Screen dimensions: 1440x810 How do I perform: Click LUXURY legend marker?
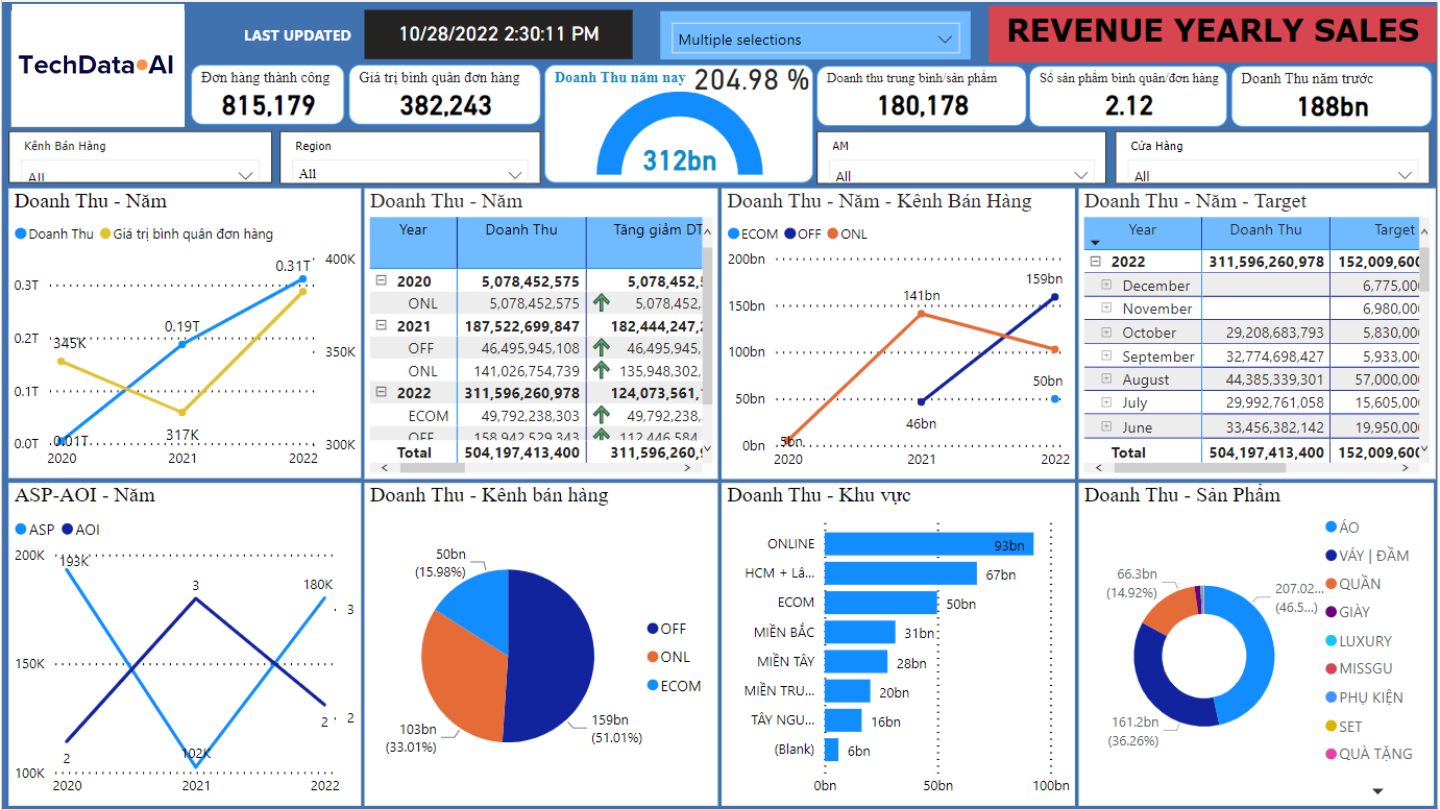1331,641
